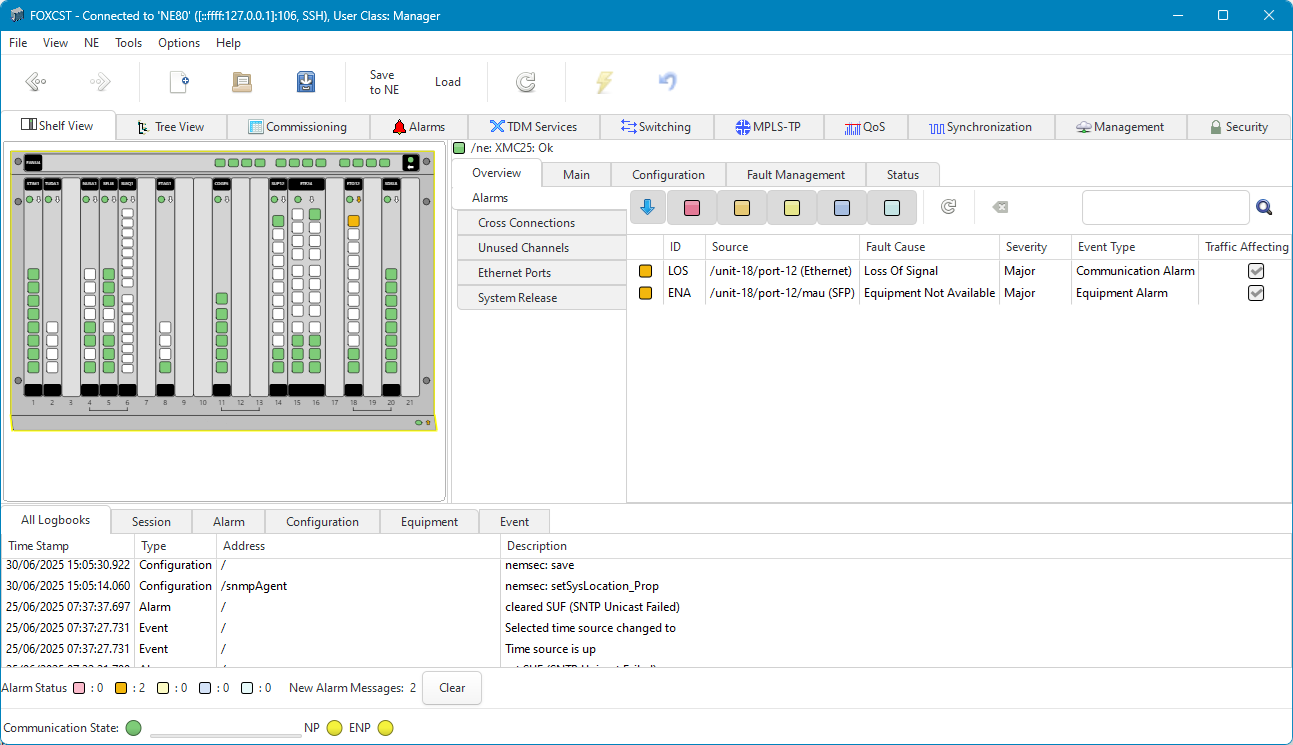The height and width of the screenshot is (745, 1293).
Task: Click the blue down-arrow alarm filter icon
Action: 647,207
